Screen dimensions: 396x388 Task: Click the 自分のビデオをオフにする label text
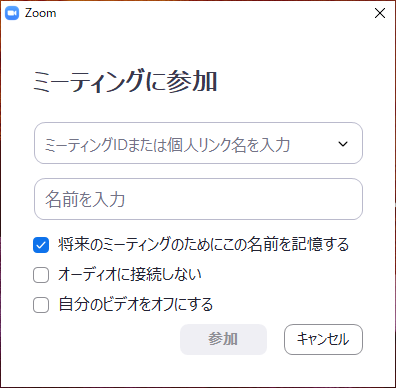136,304
